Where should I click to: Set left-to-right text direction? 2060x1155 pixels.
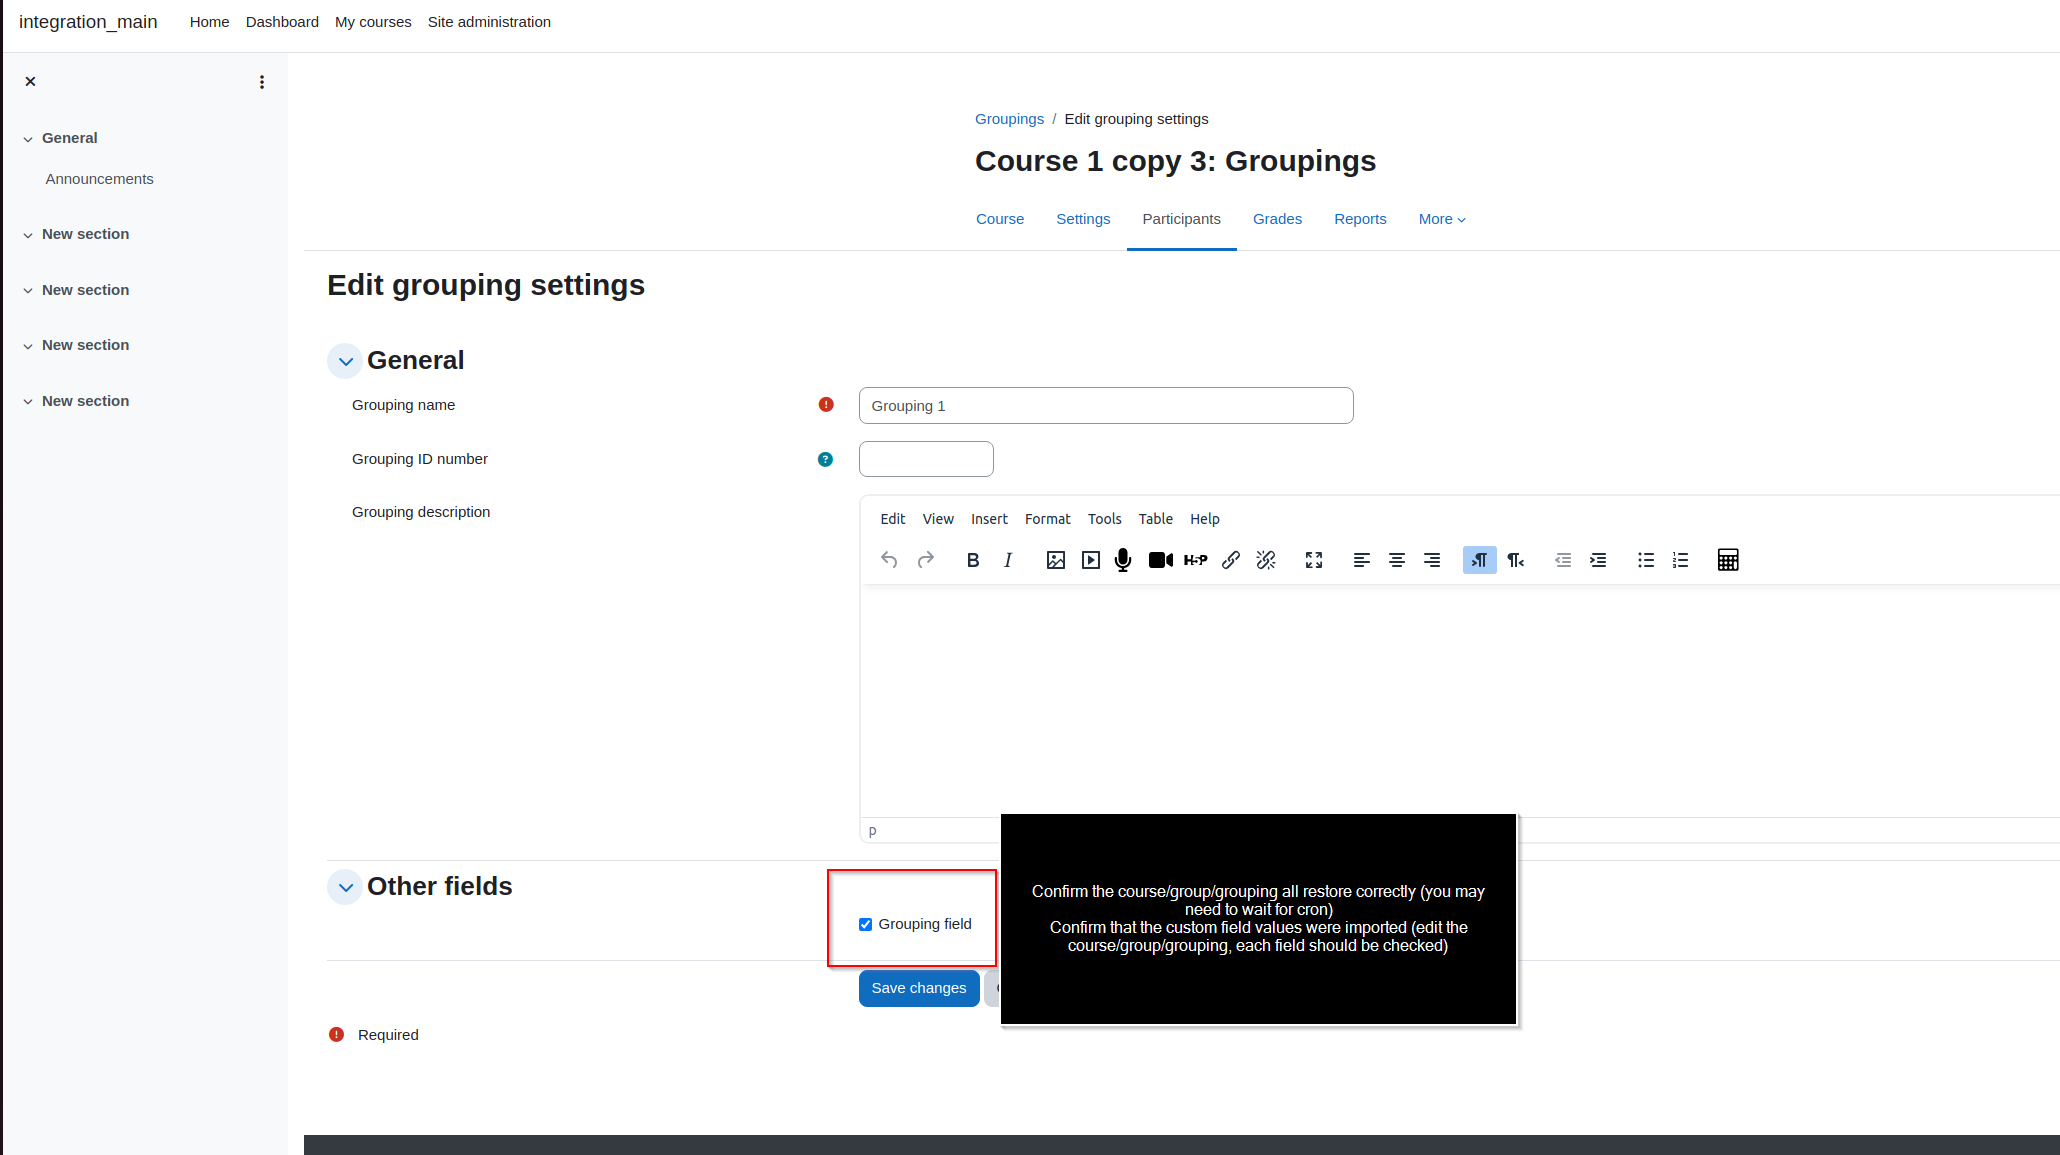coord(1480,560)
